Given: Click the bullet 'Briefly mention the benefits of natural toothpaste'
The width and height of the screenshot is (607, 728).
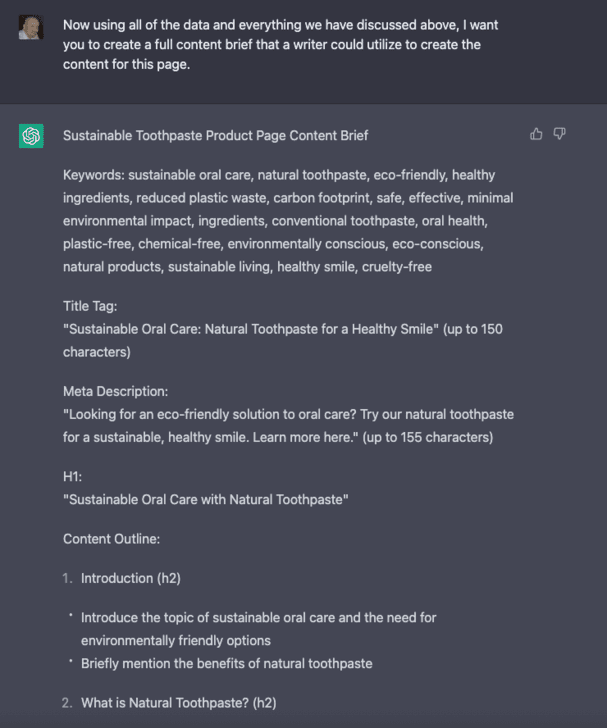Looking at the screenshot, I should click(227, 663).
